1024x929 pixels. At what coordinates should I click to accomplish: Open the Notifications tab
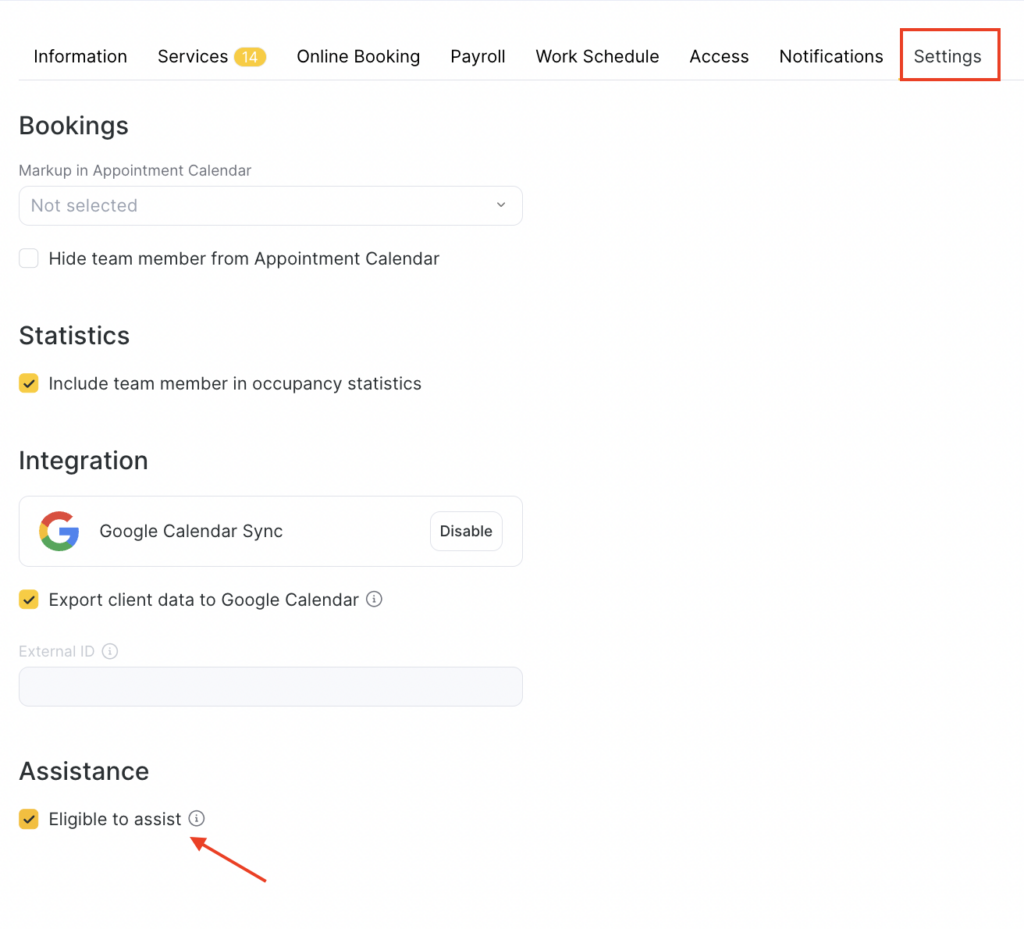831,57
